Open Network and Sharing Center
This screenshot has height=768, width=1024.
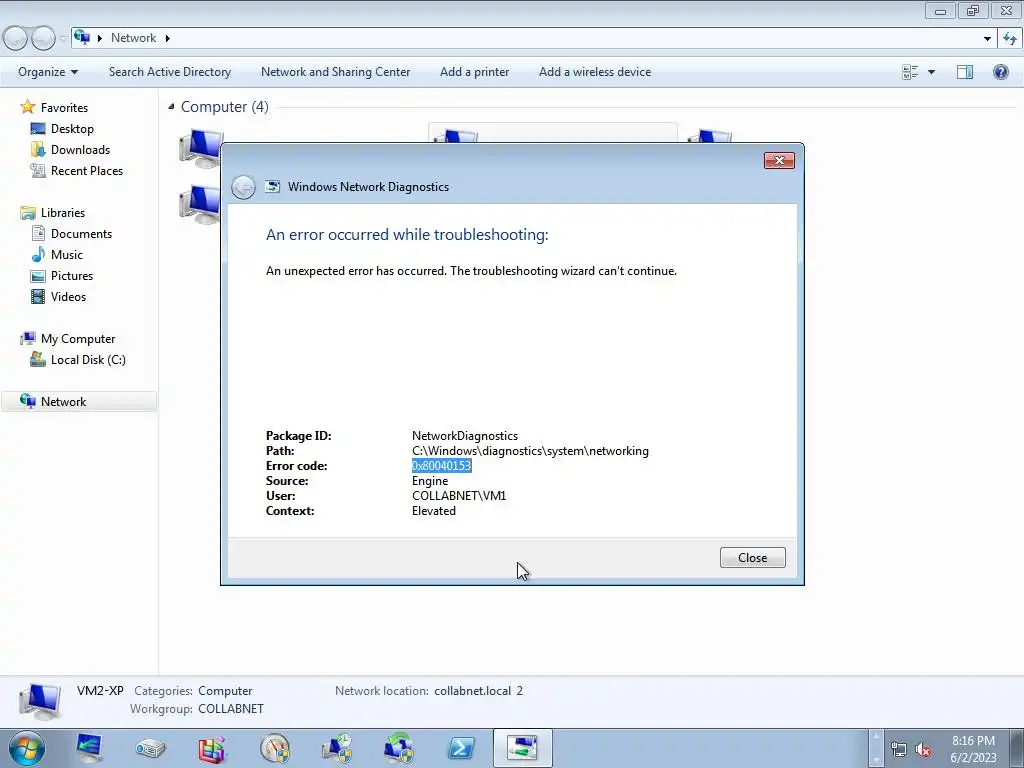click(336, 72)
